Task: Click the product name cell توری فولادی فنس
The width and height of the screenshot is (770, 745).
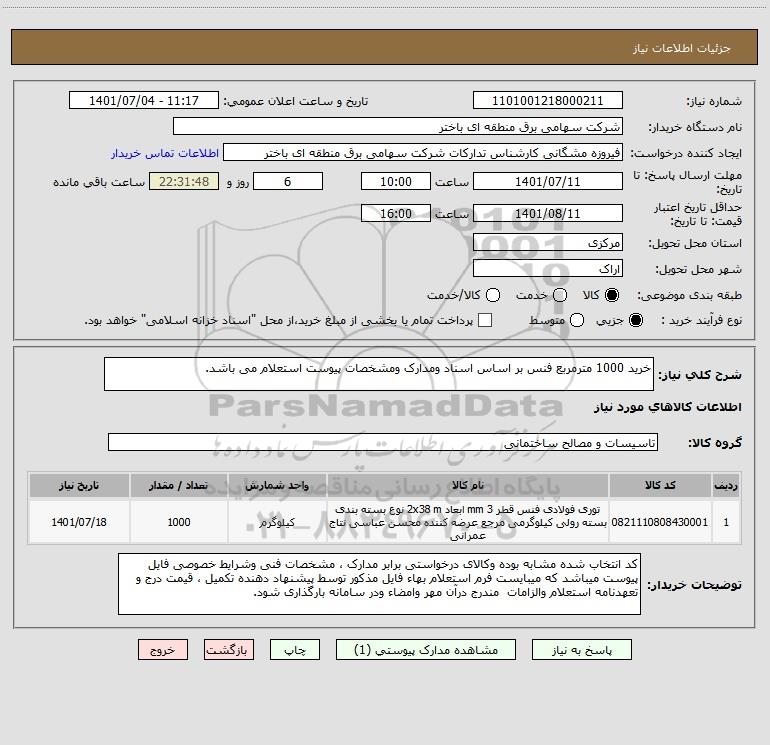Action: (468, 522)
